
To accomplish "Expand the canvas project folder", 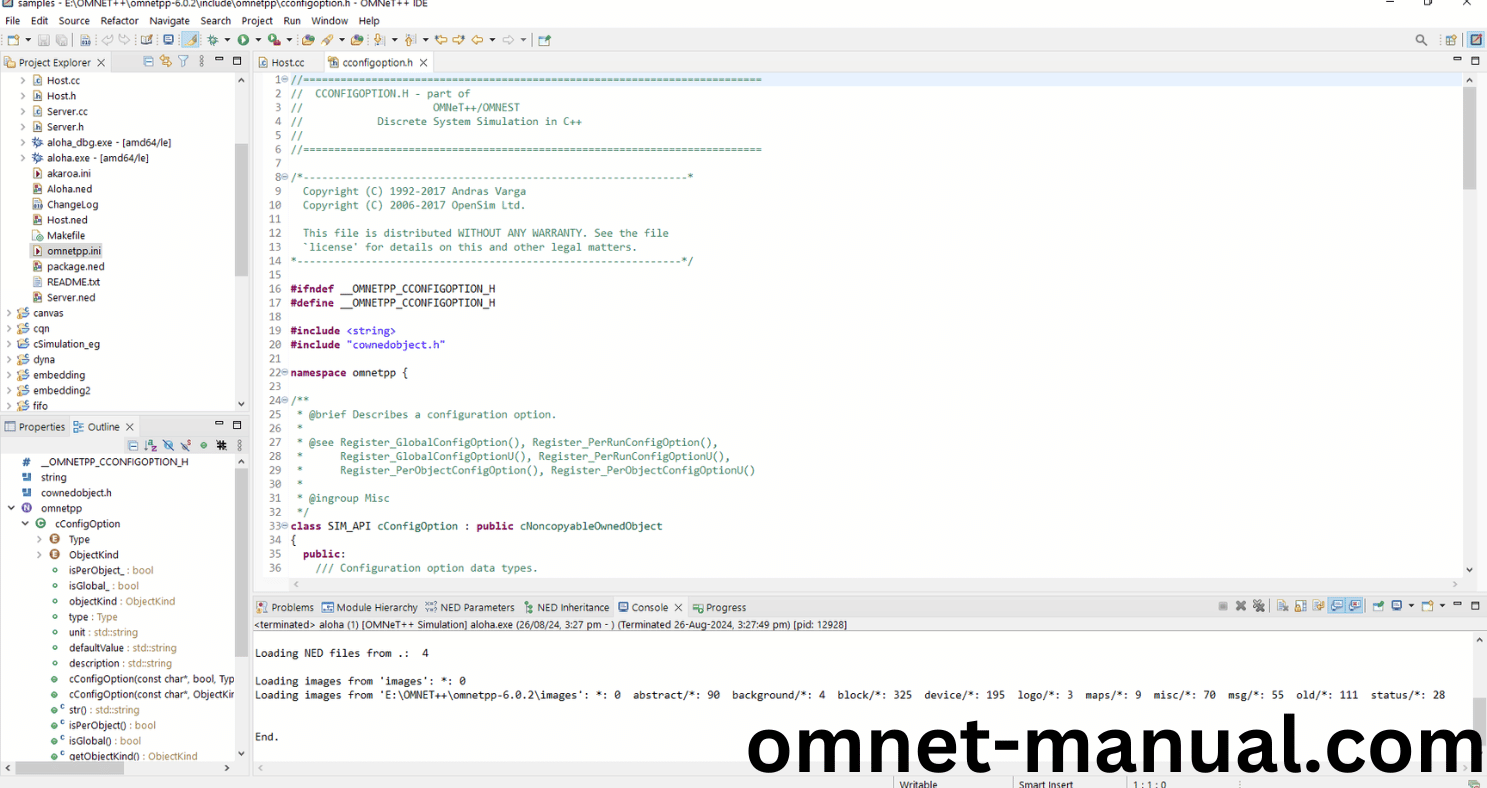I will (9, 313).
